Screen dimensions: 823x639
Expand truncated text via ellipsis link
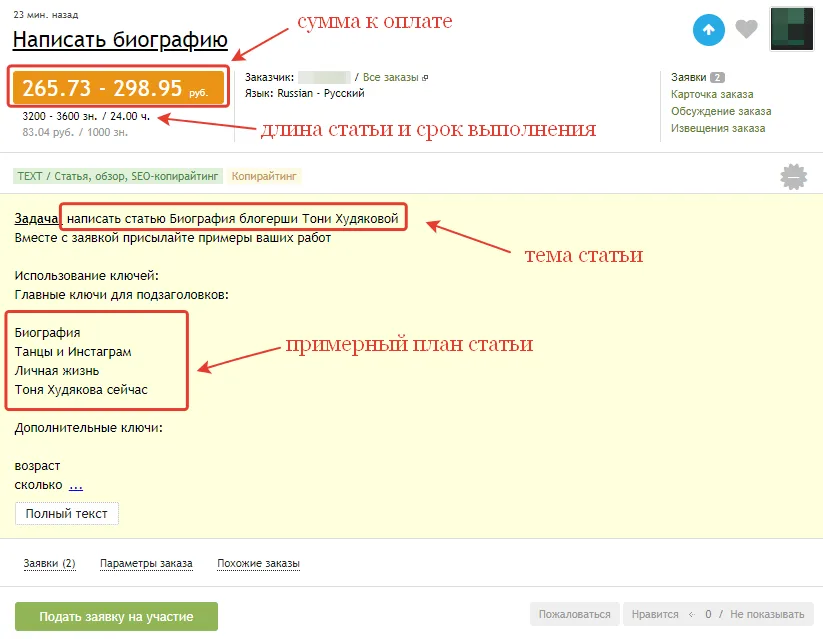(x=76, y=485)
